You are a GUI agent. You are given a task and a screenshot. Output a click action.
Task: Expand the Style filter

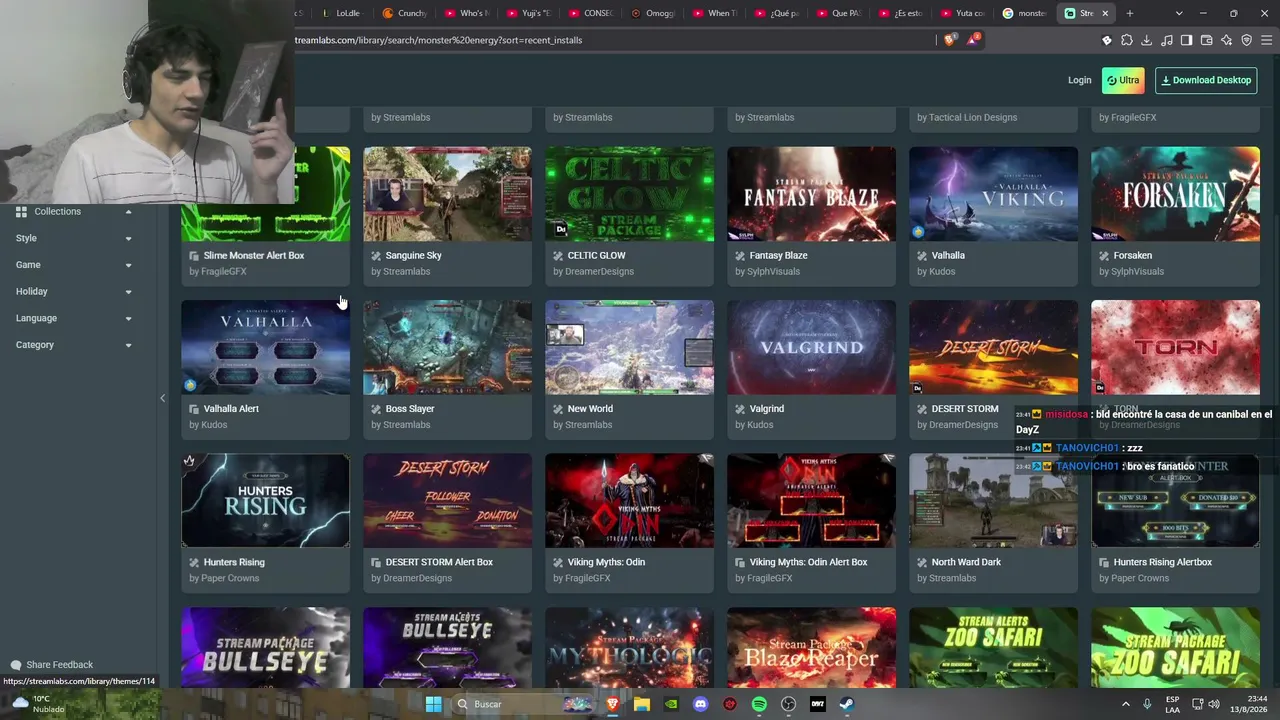coord(128,238)
